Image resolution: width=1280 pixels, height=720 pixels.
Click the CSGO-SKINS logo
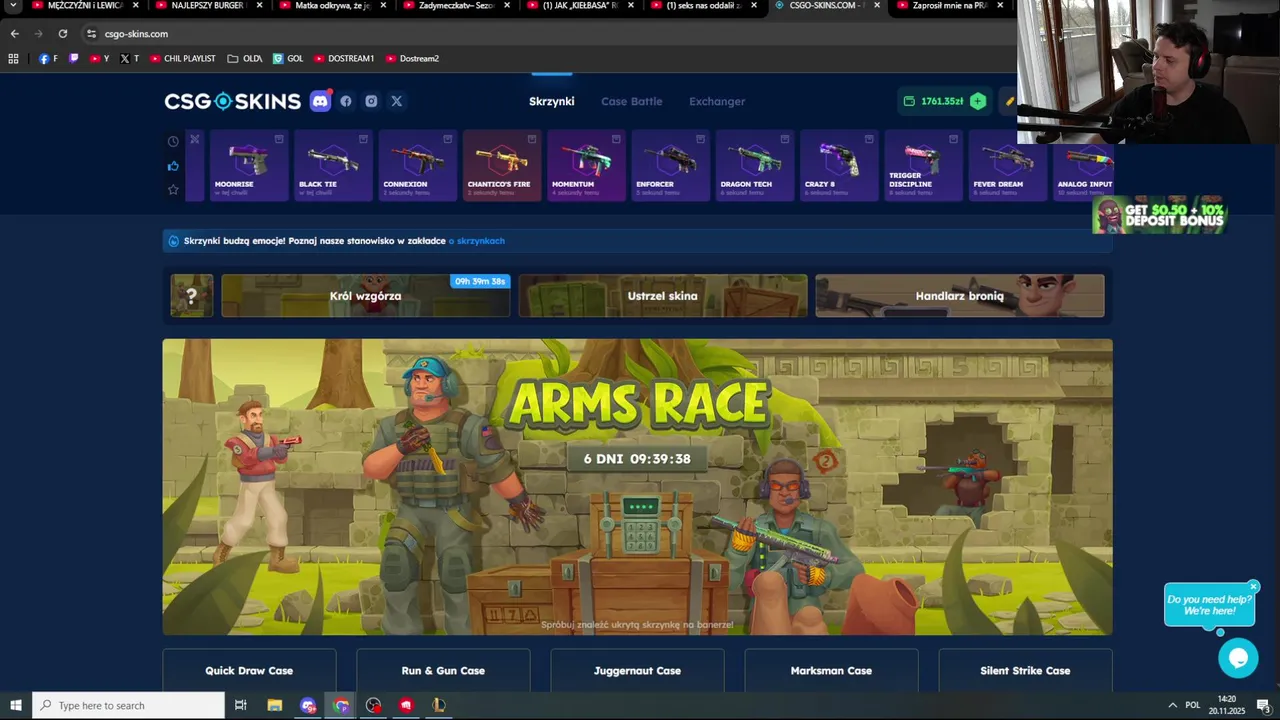click(233, 101)
